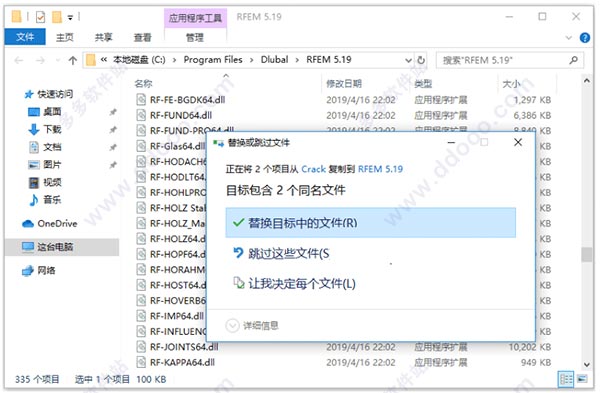Pin toggle beside 桌面 in quick access
This screenshot has height=393, width=600.
click(x=113, y=112)
